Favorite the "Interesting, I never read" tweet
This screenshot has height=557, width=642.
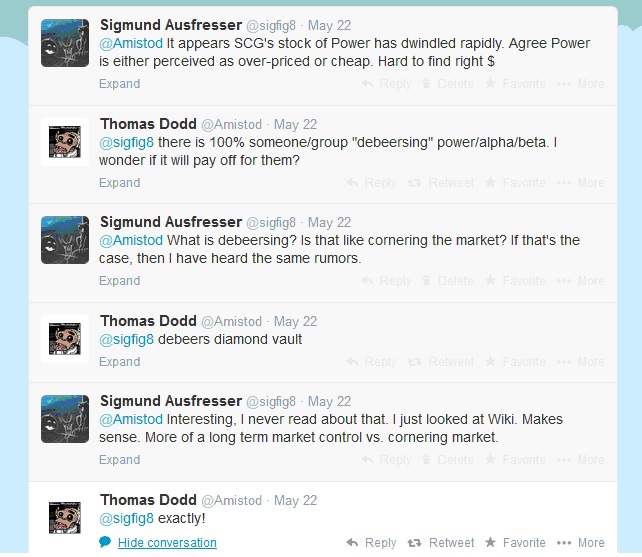(490, 460)
